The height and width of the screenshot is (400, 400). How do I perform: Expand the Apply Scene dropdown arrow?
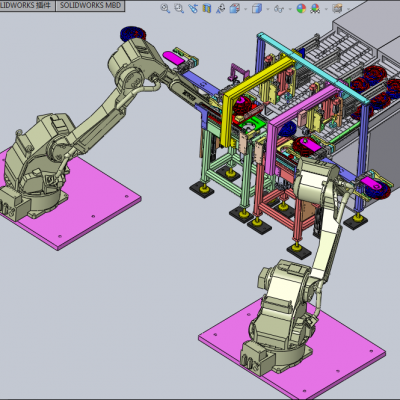pos(326,9)
